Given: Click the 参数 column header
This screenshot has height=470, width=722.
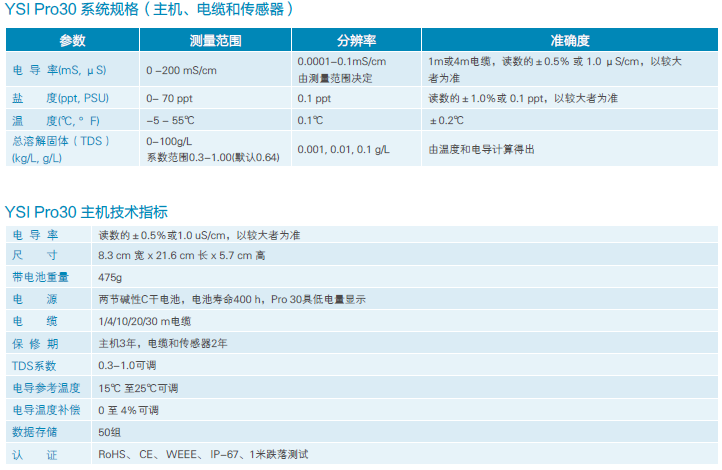Looking at the screenshot, I should click(x=72, y=41).
